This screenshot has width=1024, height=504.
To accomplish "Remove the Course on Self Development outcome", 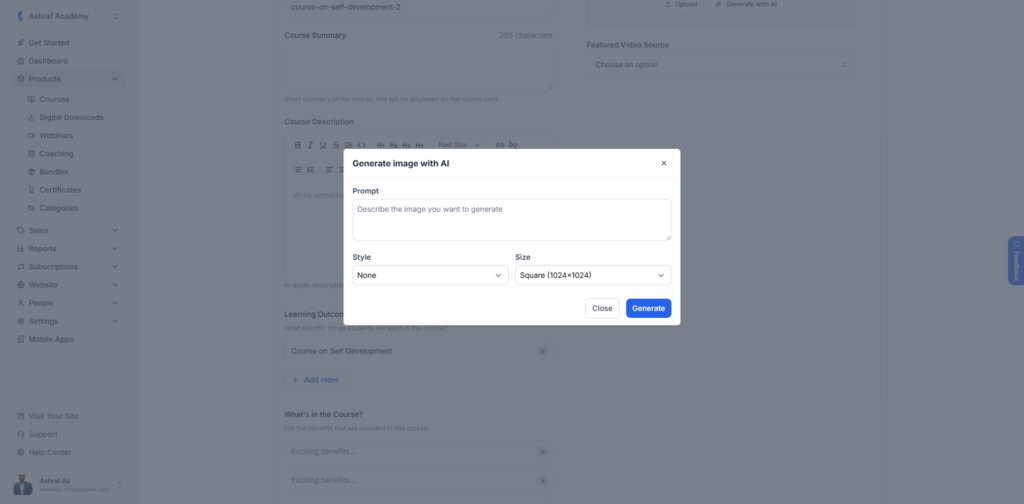I will coord(542,351).
